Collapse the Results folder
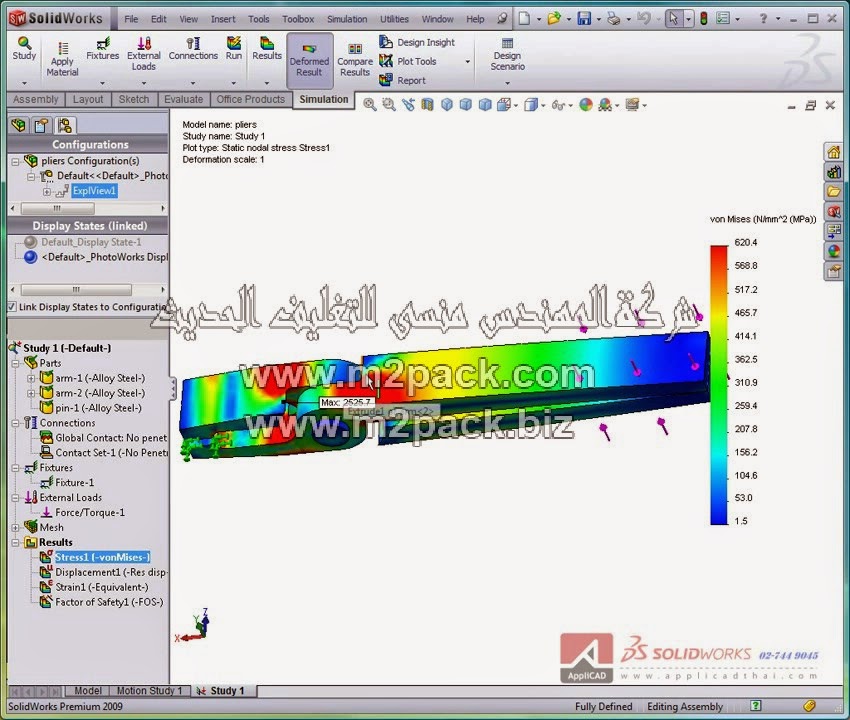 click(15, 542)
